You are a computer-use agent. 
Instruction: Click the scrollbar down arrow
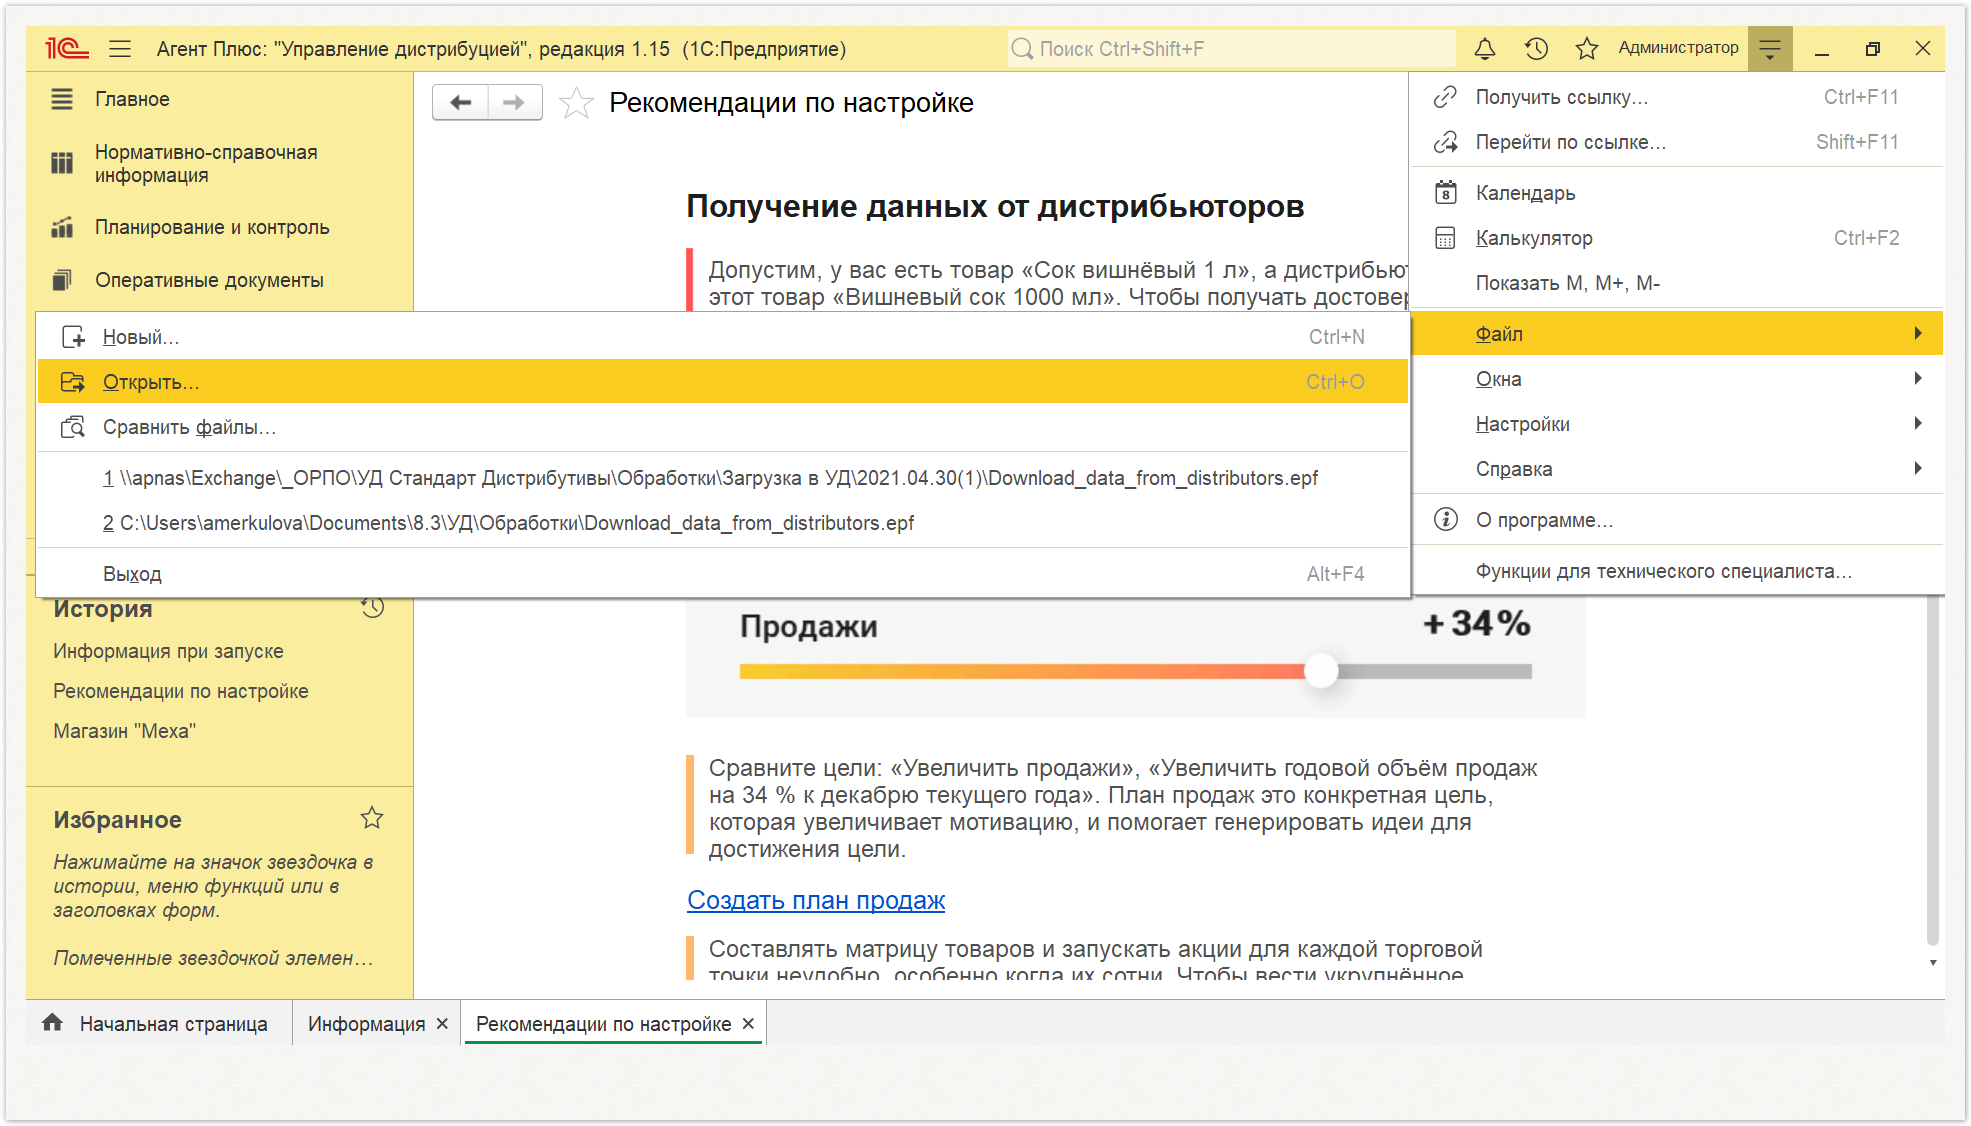pos(1933,962)
